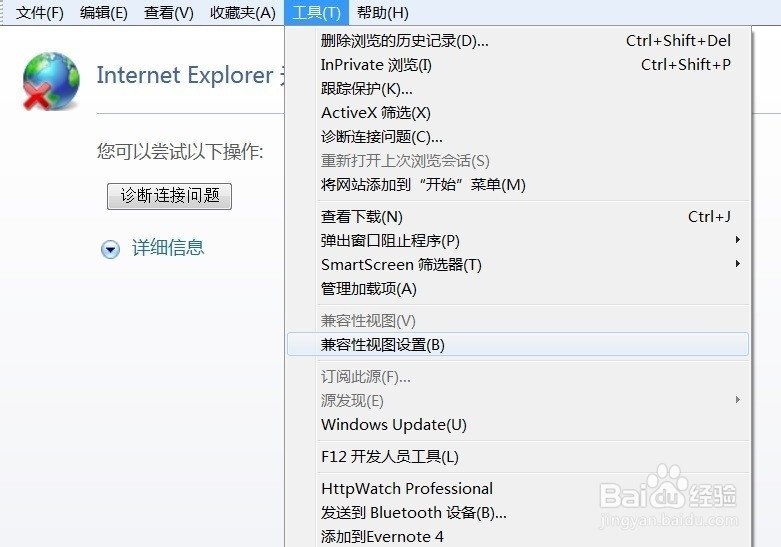Launch Windows Update(U) entry

click(518, 424)
